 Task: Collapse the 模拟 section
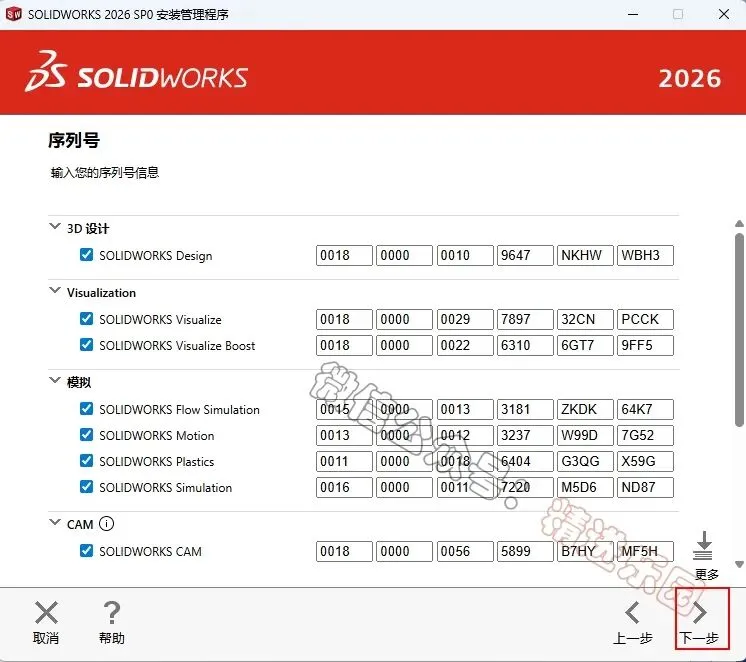tap(55, 380)
